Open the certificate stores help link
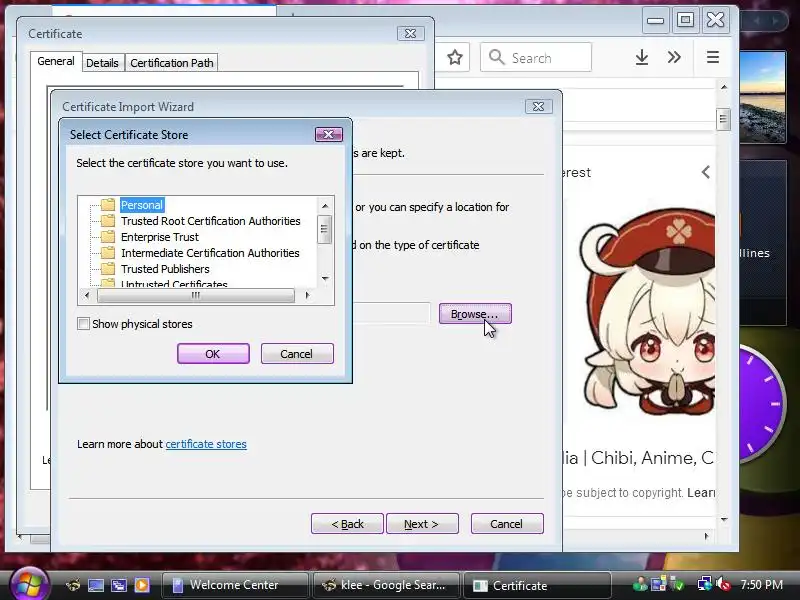 coord(206,444)
